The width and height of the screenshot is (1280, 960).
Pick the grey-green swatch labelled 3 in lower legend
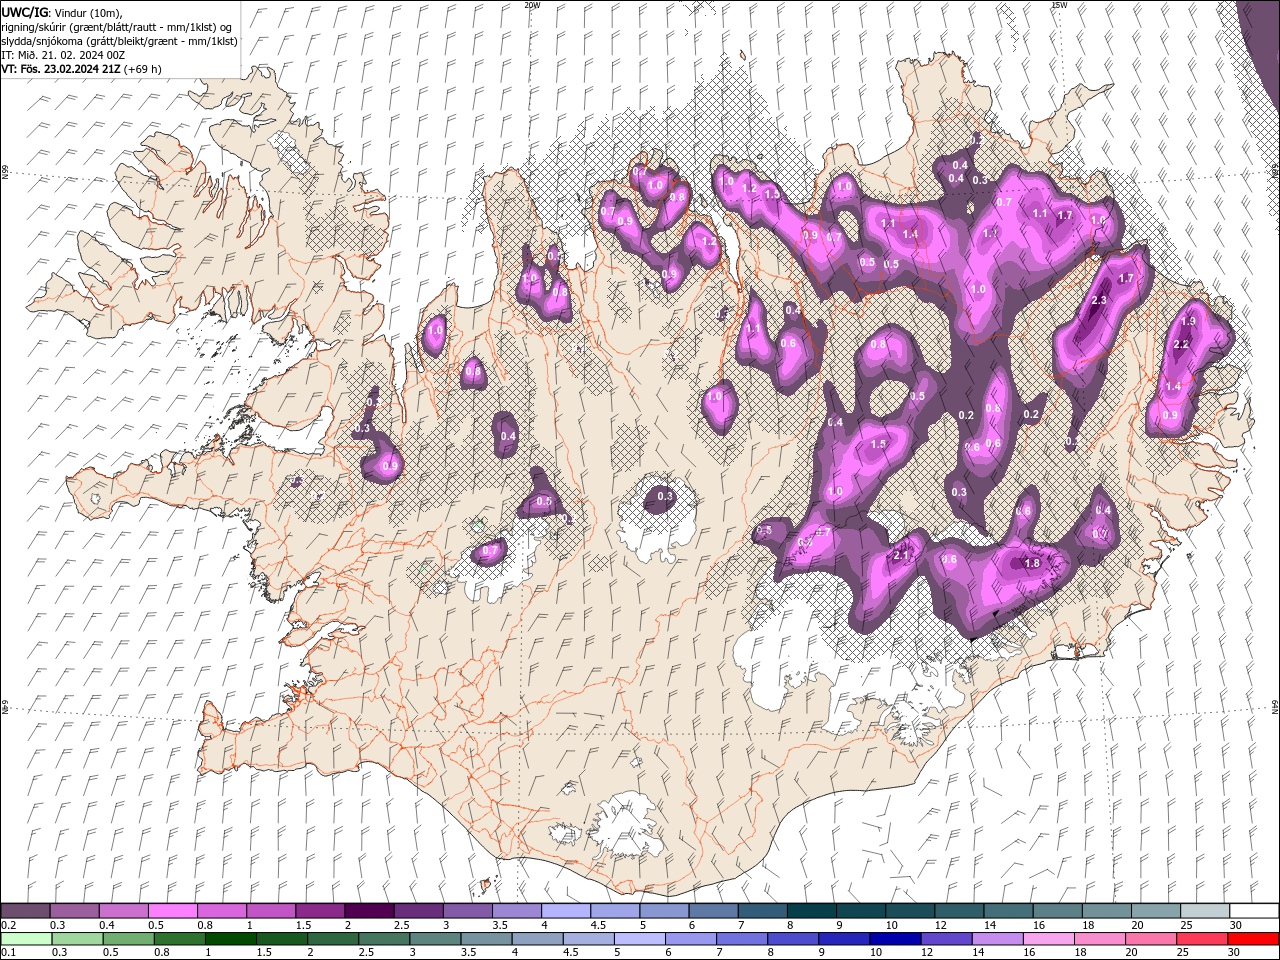(x=434, y=939)
